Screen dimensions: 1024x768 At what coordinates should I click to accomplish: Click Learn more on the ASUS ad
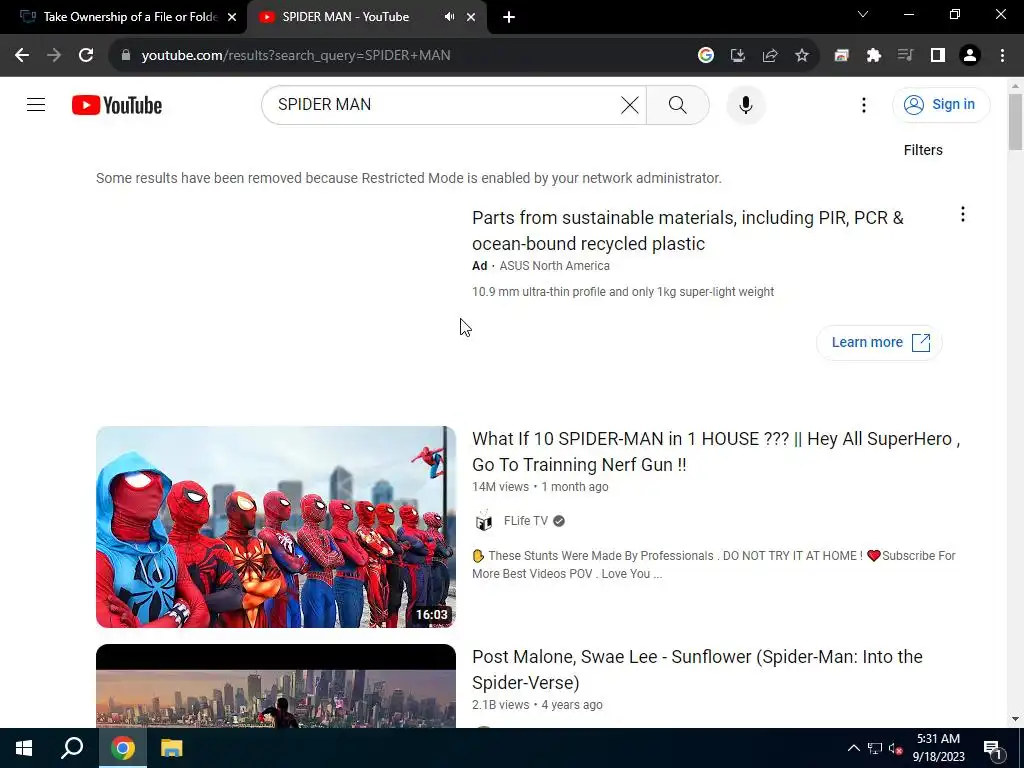coord(879,342)
